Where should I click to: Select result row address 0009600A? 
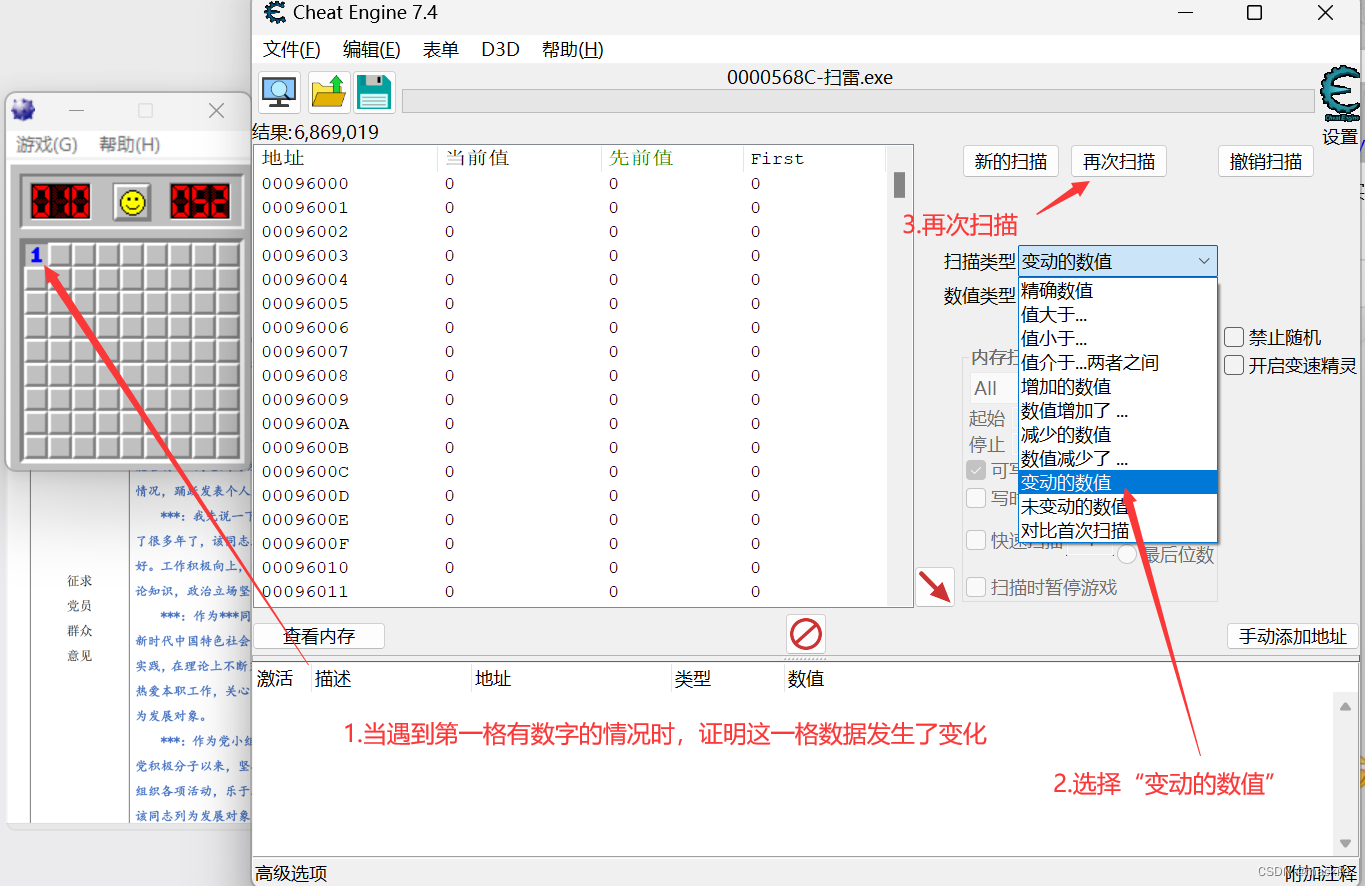click(570, 424)
